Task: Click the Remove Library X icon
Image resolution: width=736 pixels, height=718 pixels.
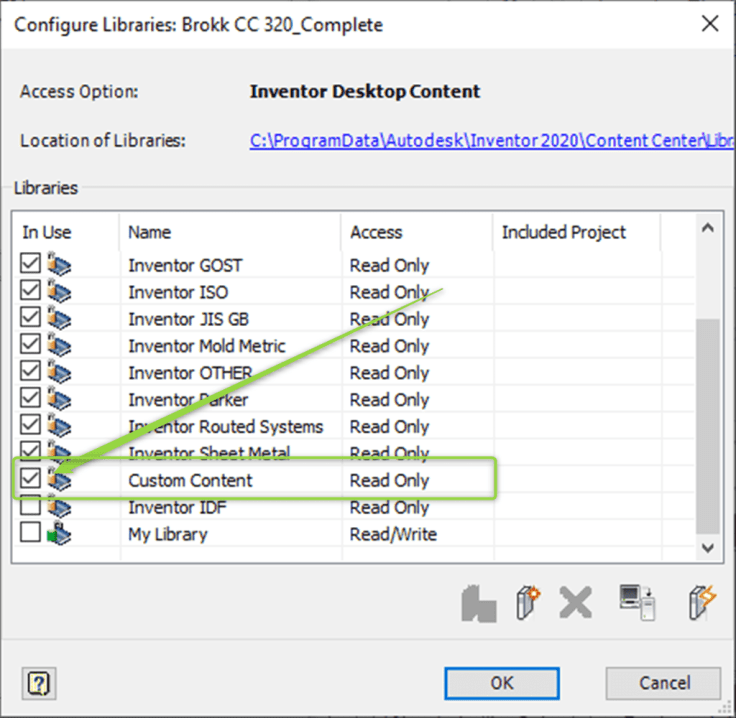Action: click(x=575, y=603)
